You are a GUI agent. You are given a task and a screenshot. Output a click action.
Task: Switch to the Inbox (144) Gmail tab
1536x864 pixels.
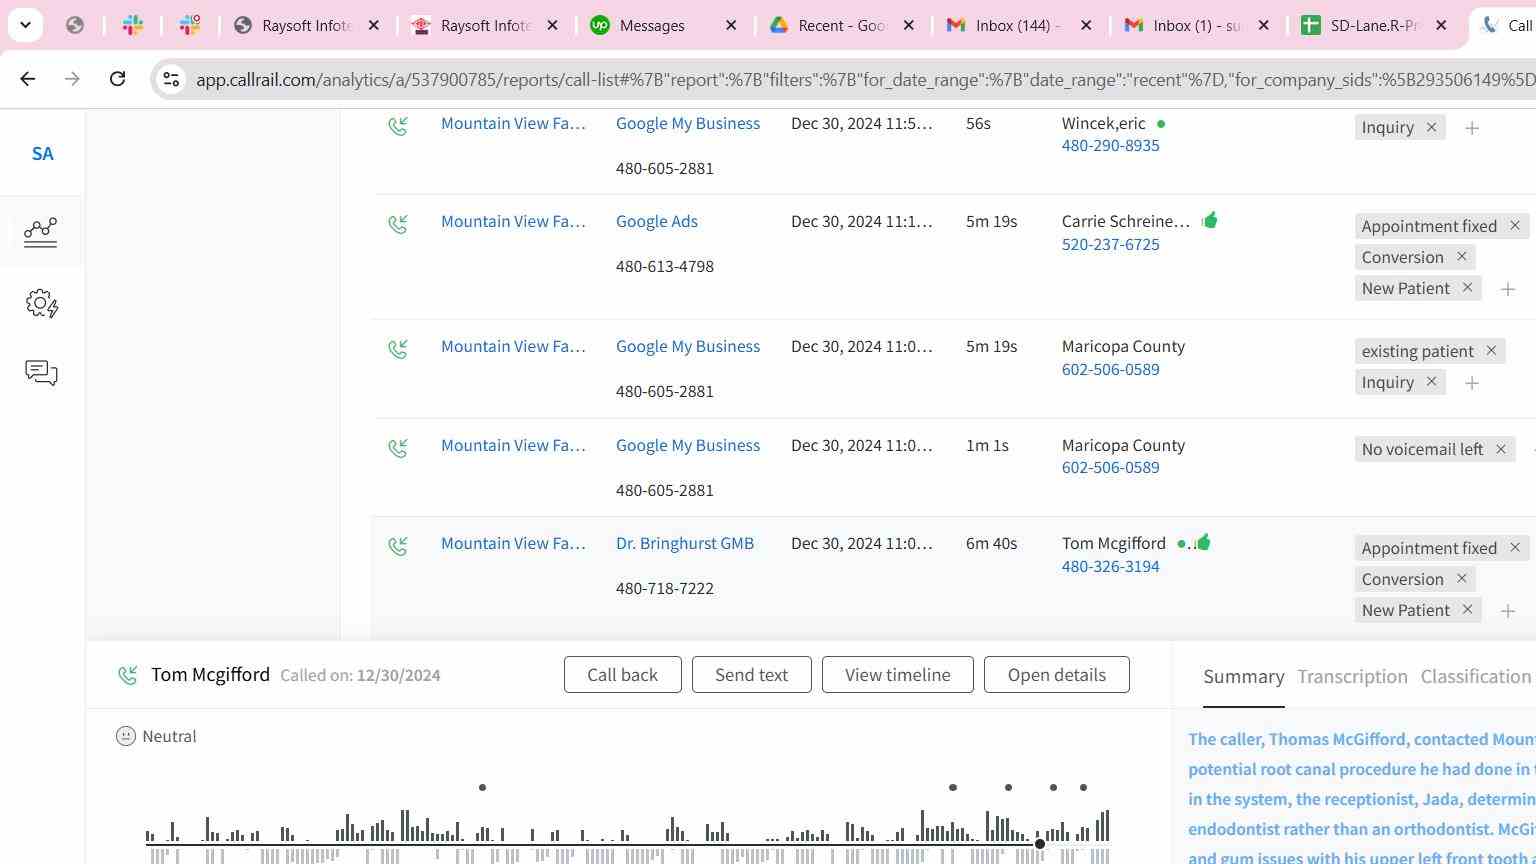pyautogui.click(x=1017, y=26)
